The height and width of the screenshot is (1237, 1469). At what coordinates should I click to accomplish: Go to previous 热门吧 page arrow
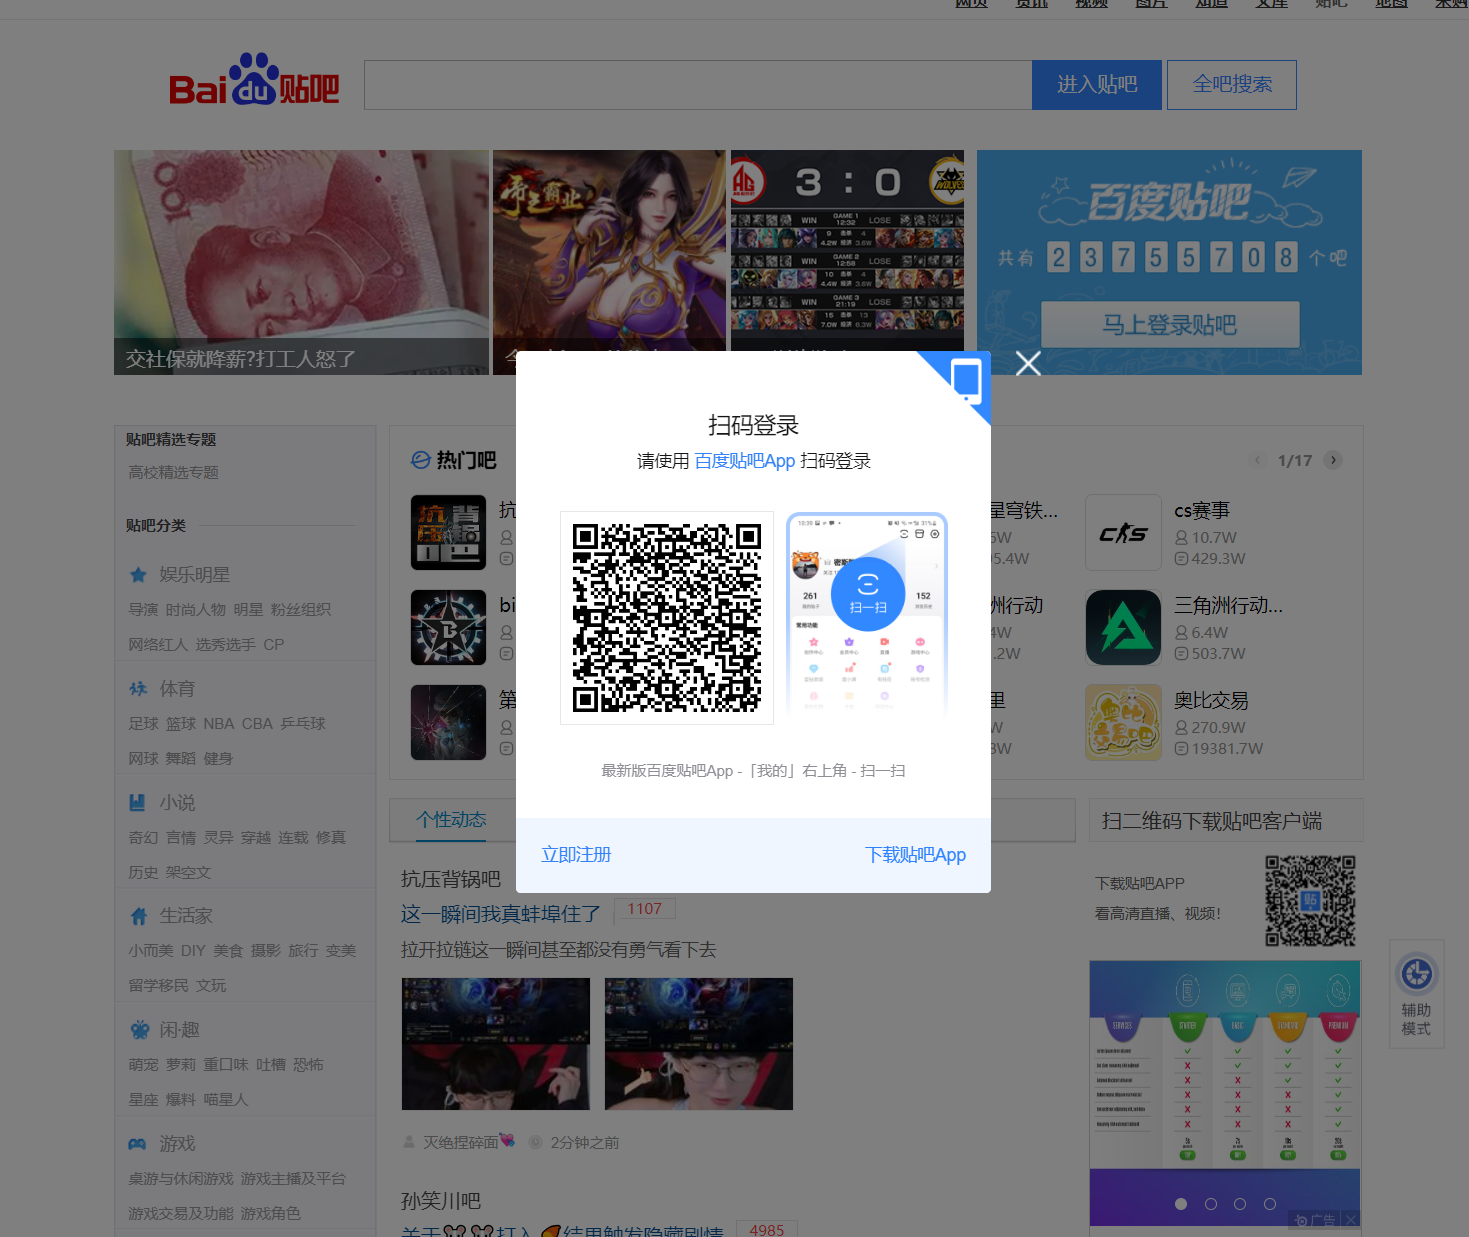[x=1258, y=460]
